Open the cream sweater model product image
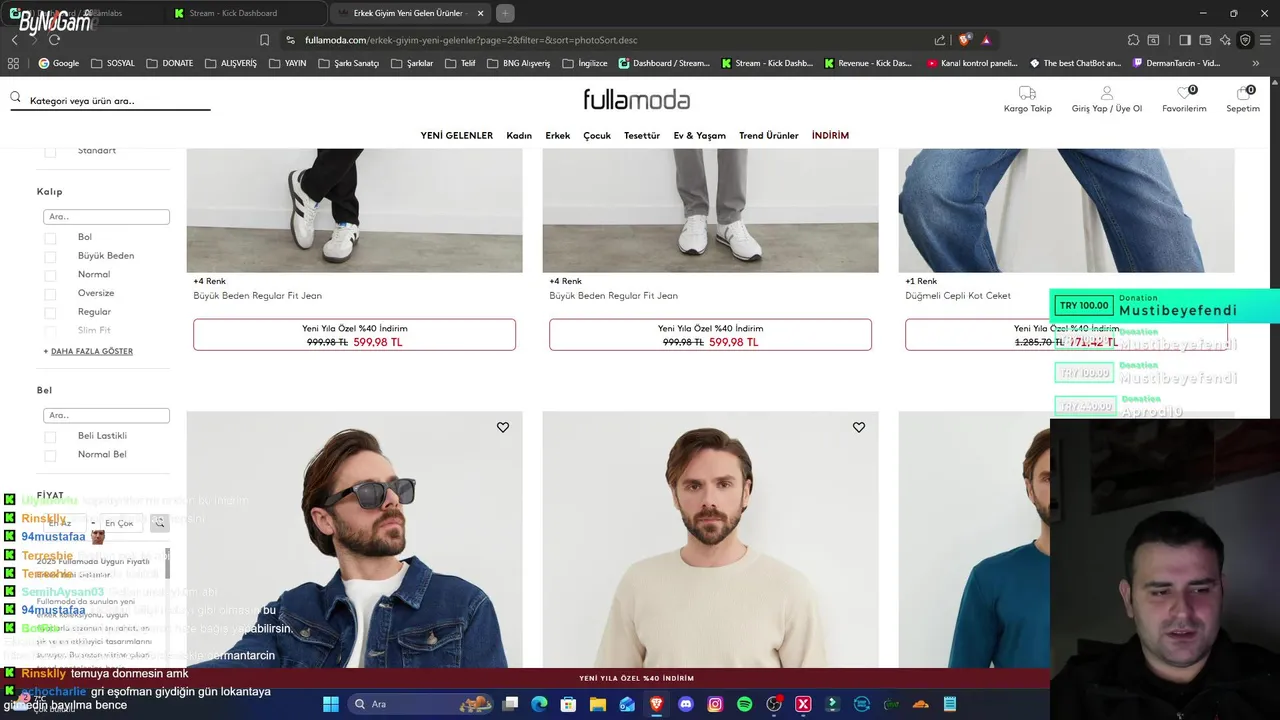The image size is (1280, 720). pos(710,540)
